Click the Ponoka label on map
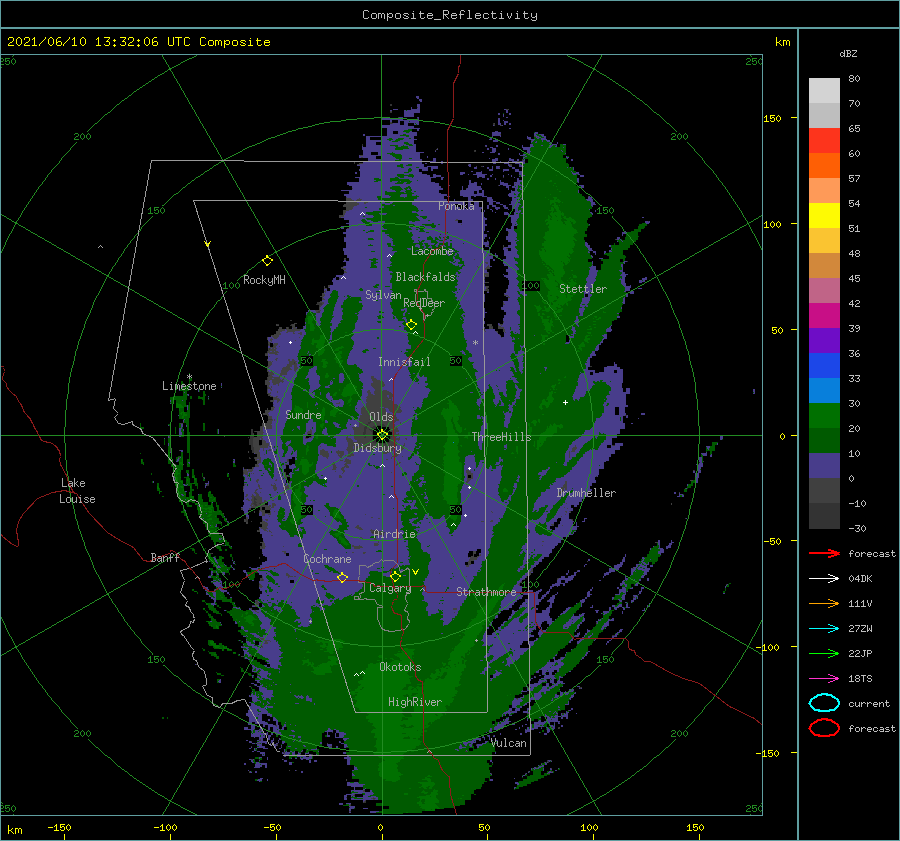 click(x=456, y=206)
